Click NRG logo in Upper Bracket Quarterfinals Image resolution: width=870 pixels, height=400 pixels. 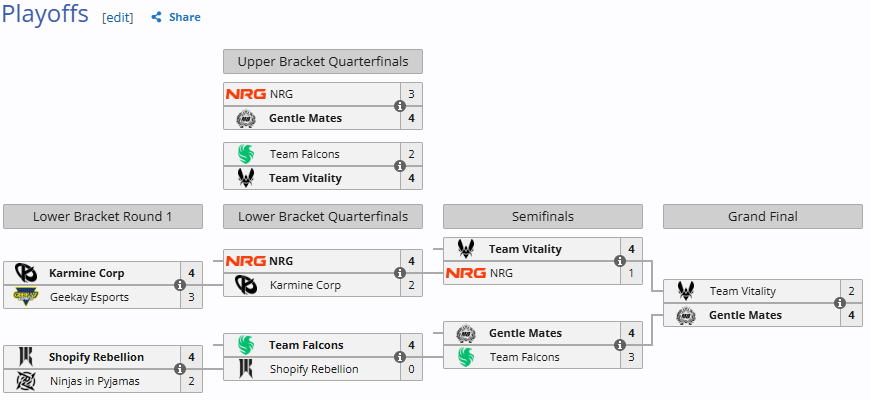246,94
